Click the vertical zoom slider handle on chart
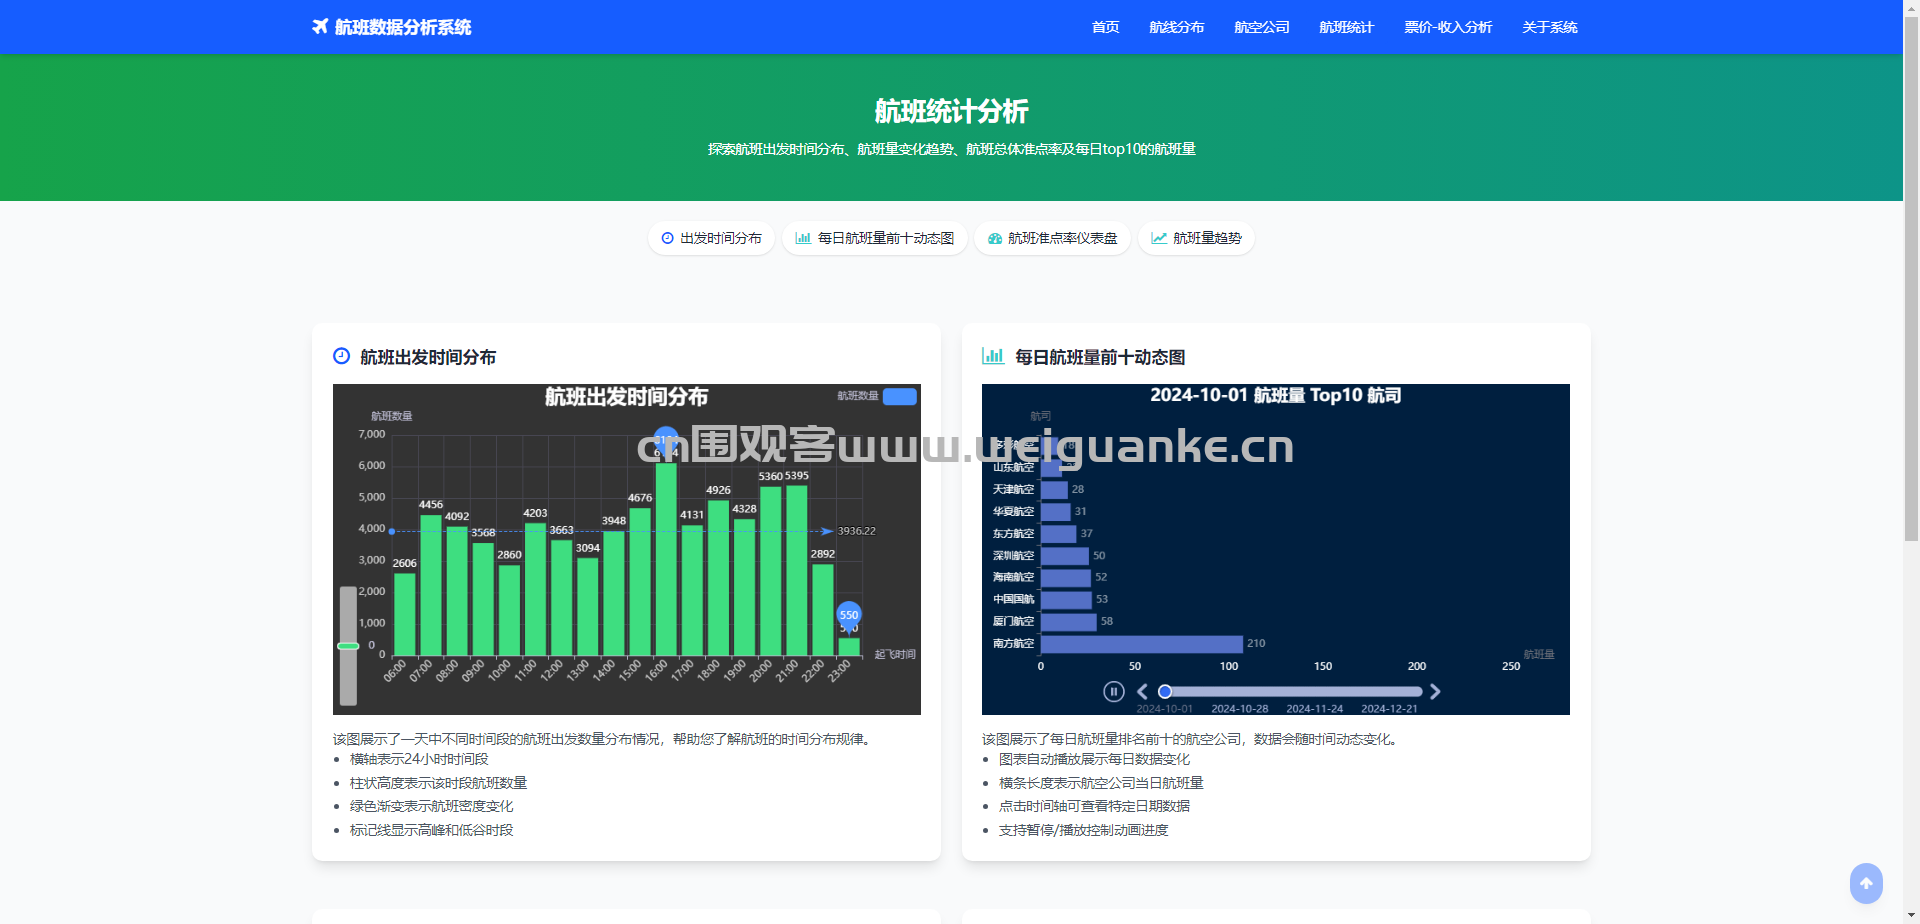 [348, 646]
